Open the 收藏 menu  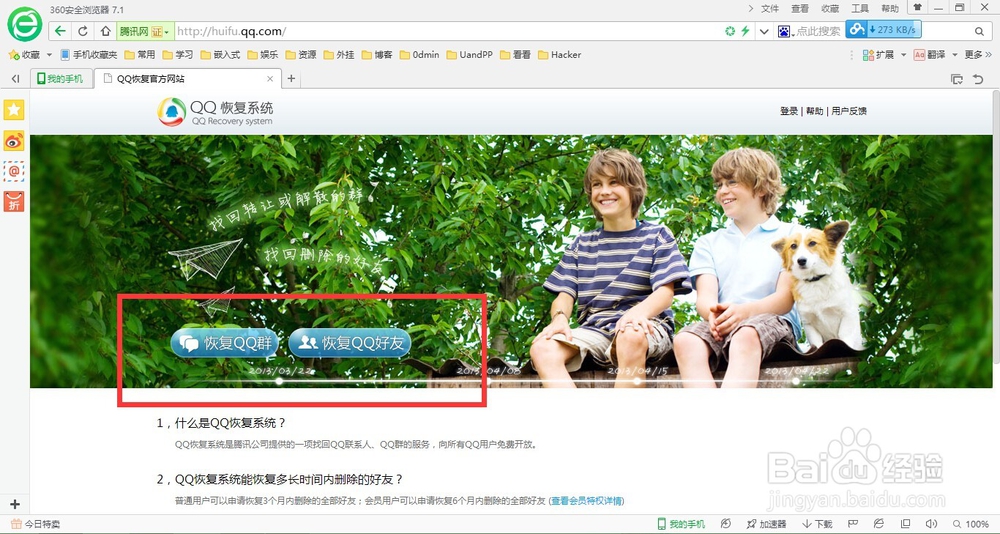tap(830, 8)
